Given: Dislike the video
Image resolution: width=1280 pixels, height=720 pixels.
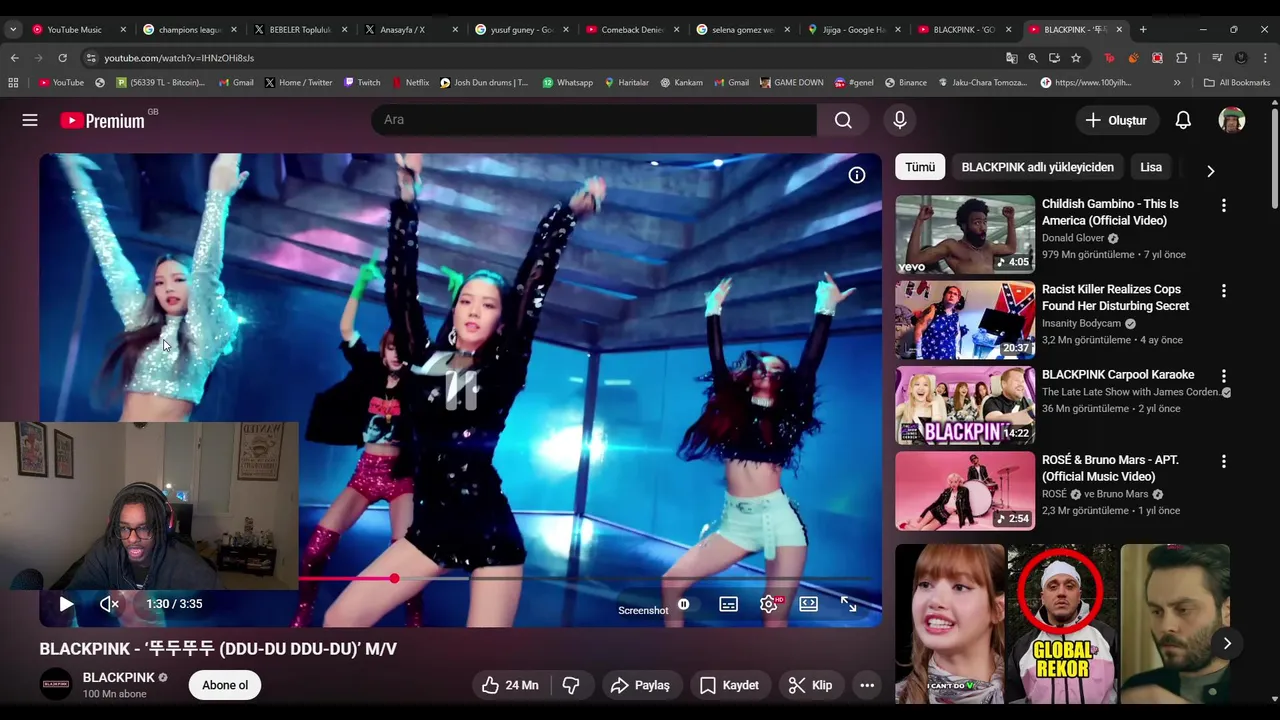Looking at the screenshot, I should pyautogui.click(x=572, y=685).
